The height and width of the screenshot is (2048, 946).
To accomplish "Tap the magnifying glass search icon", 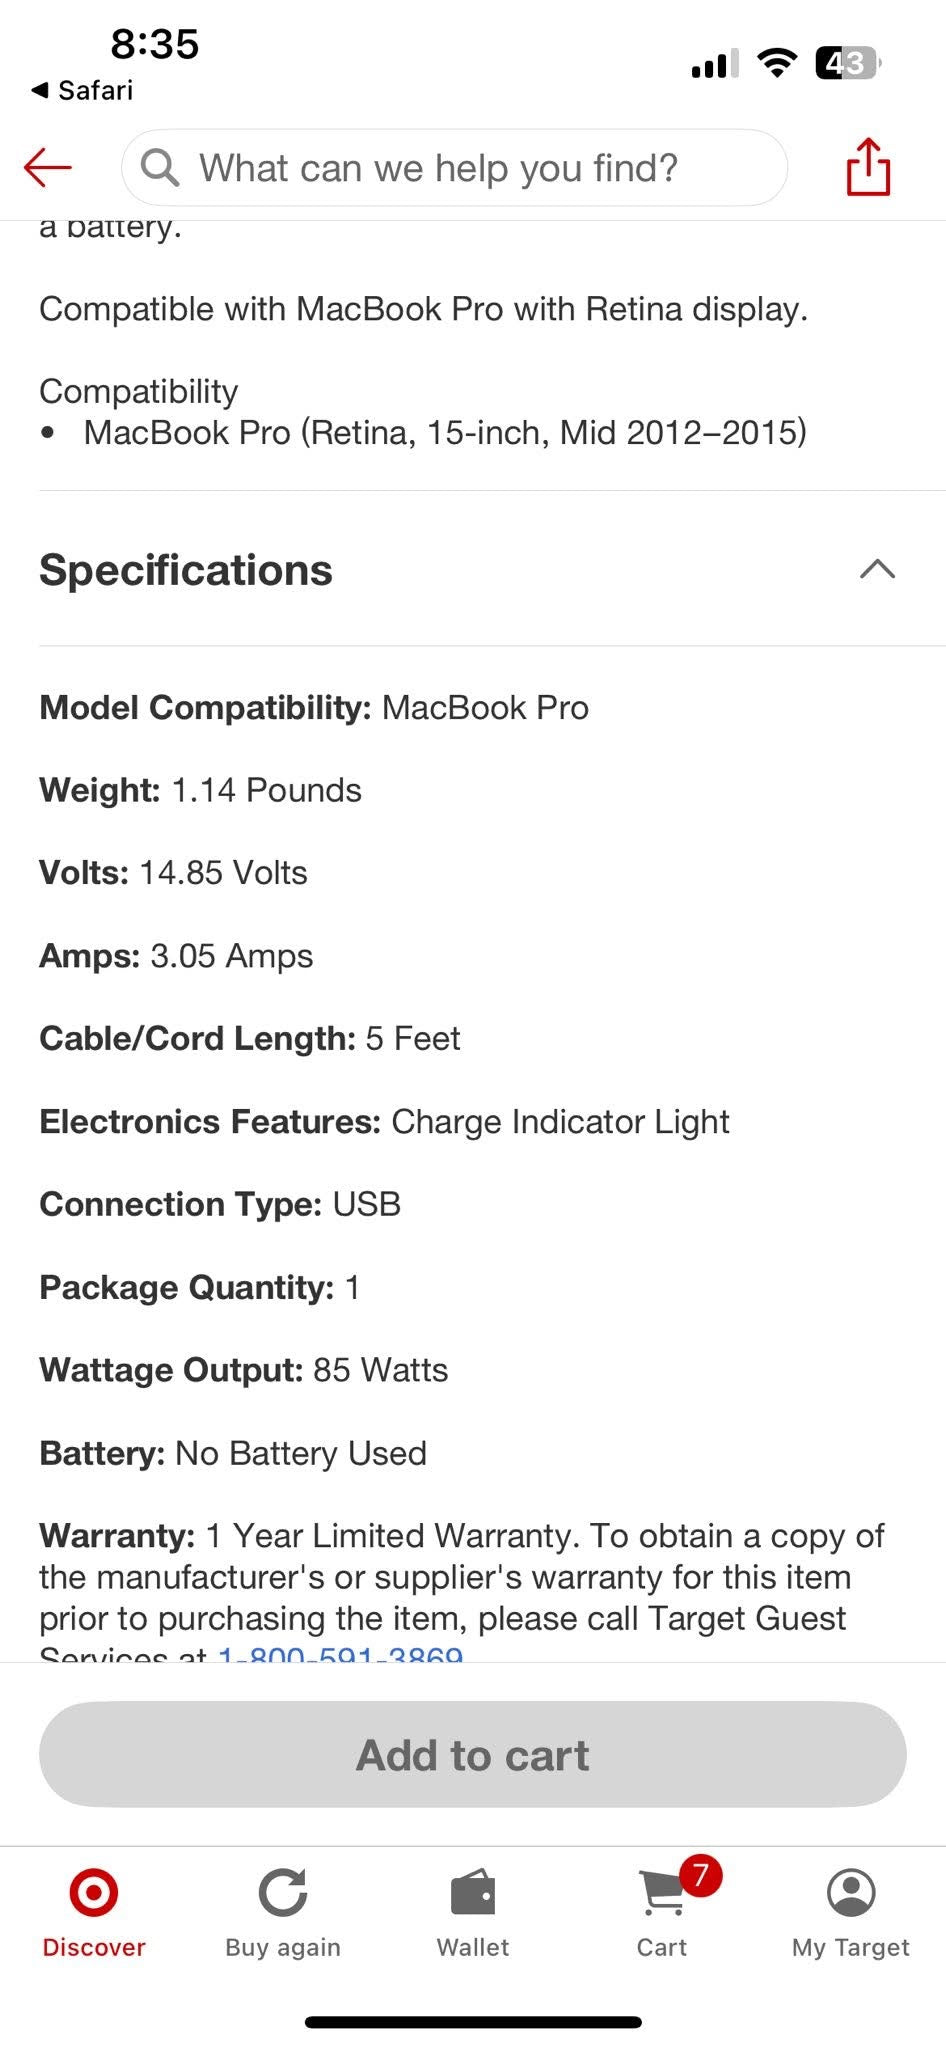I will point(160,168).
